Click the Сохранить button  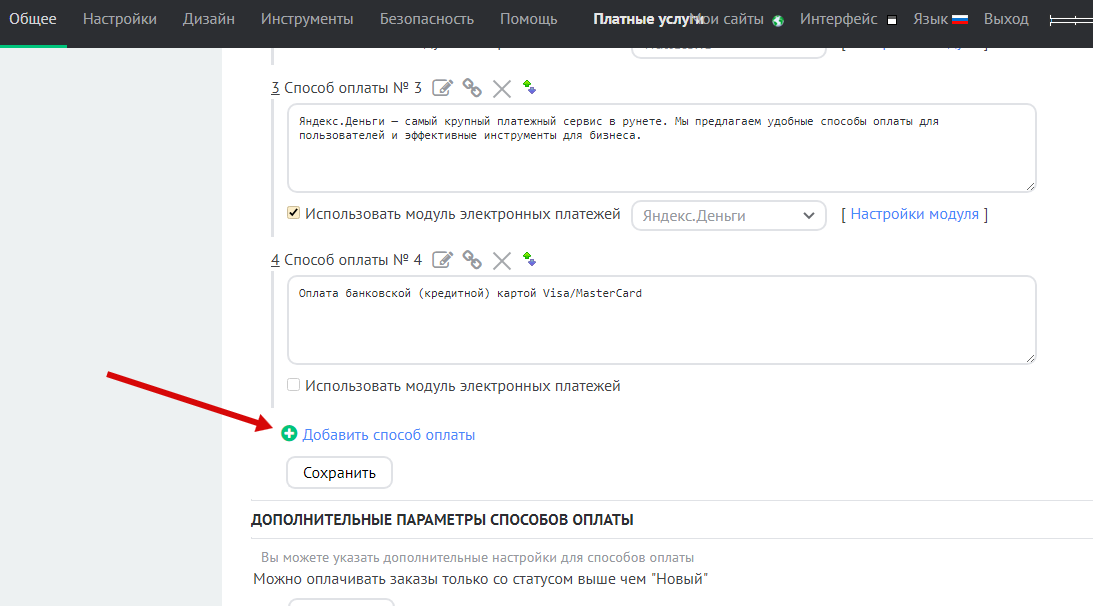[339, 473]
